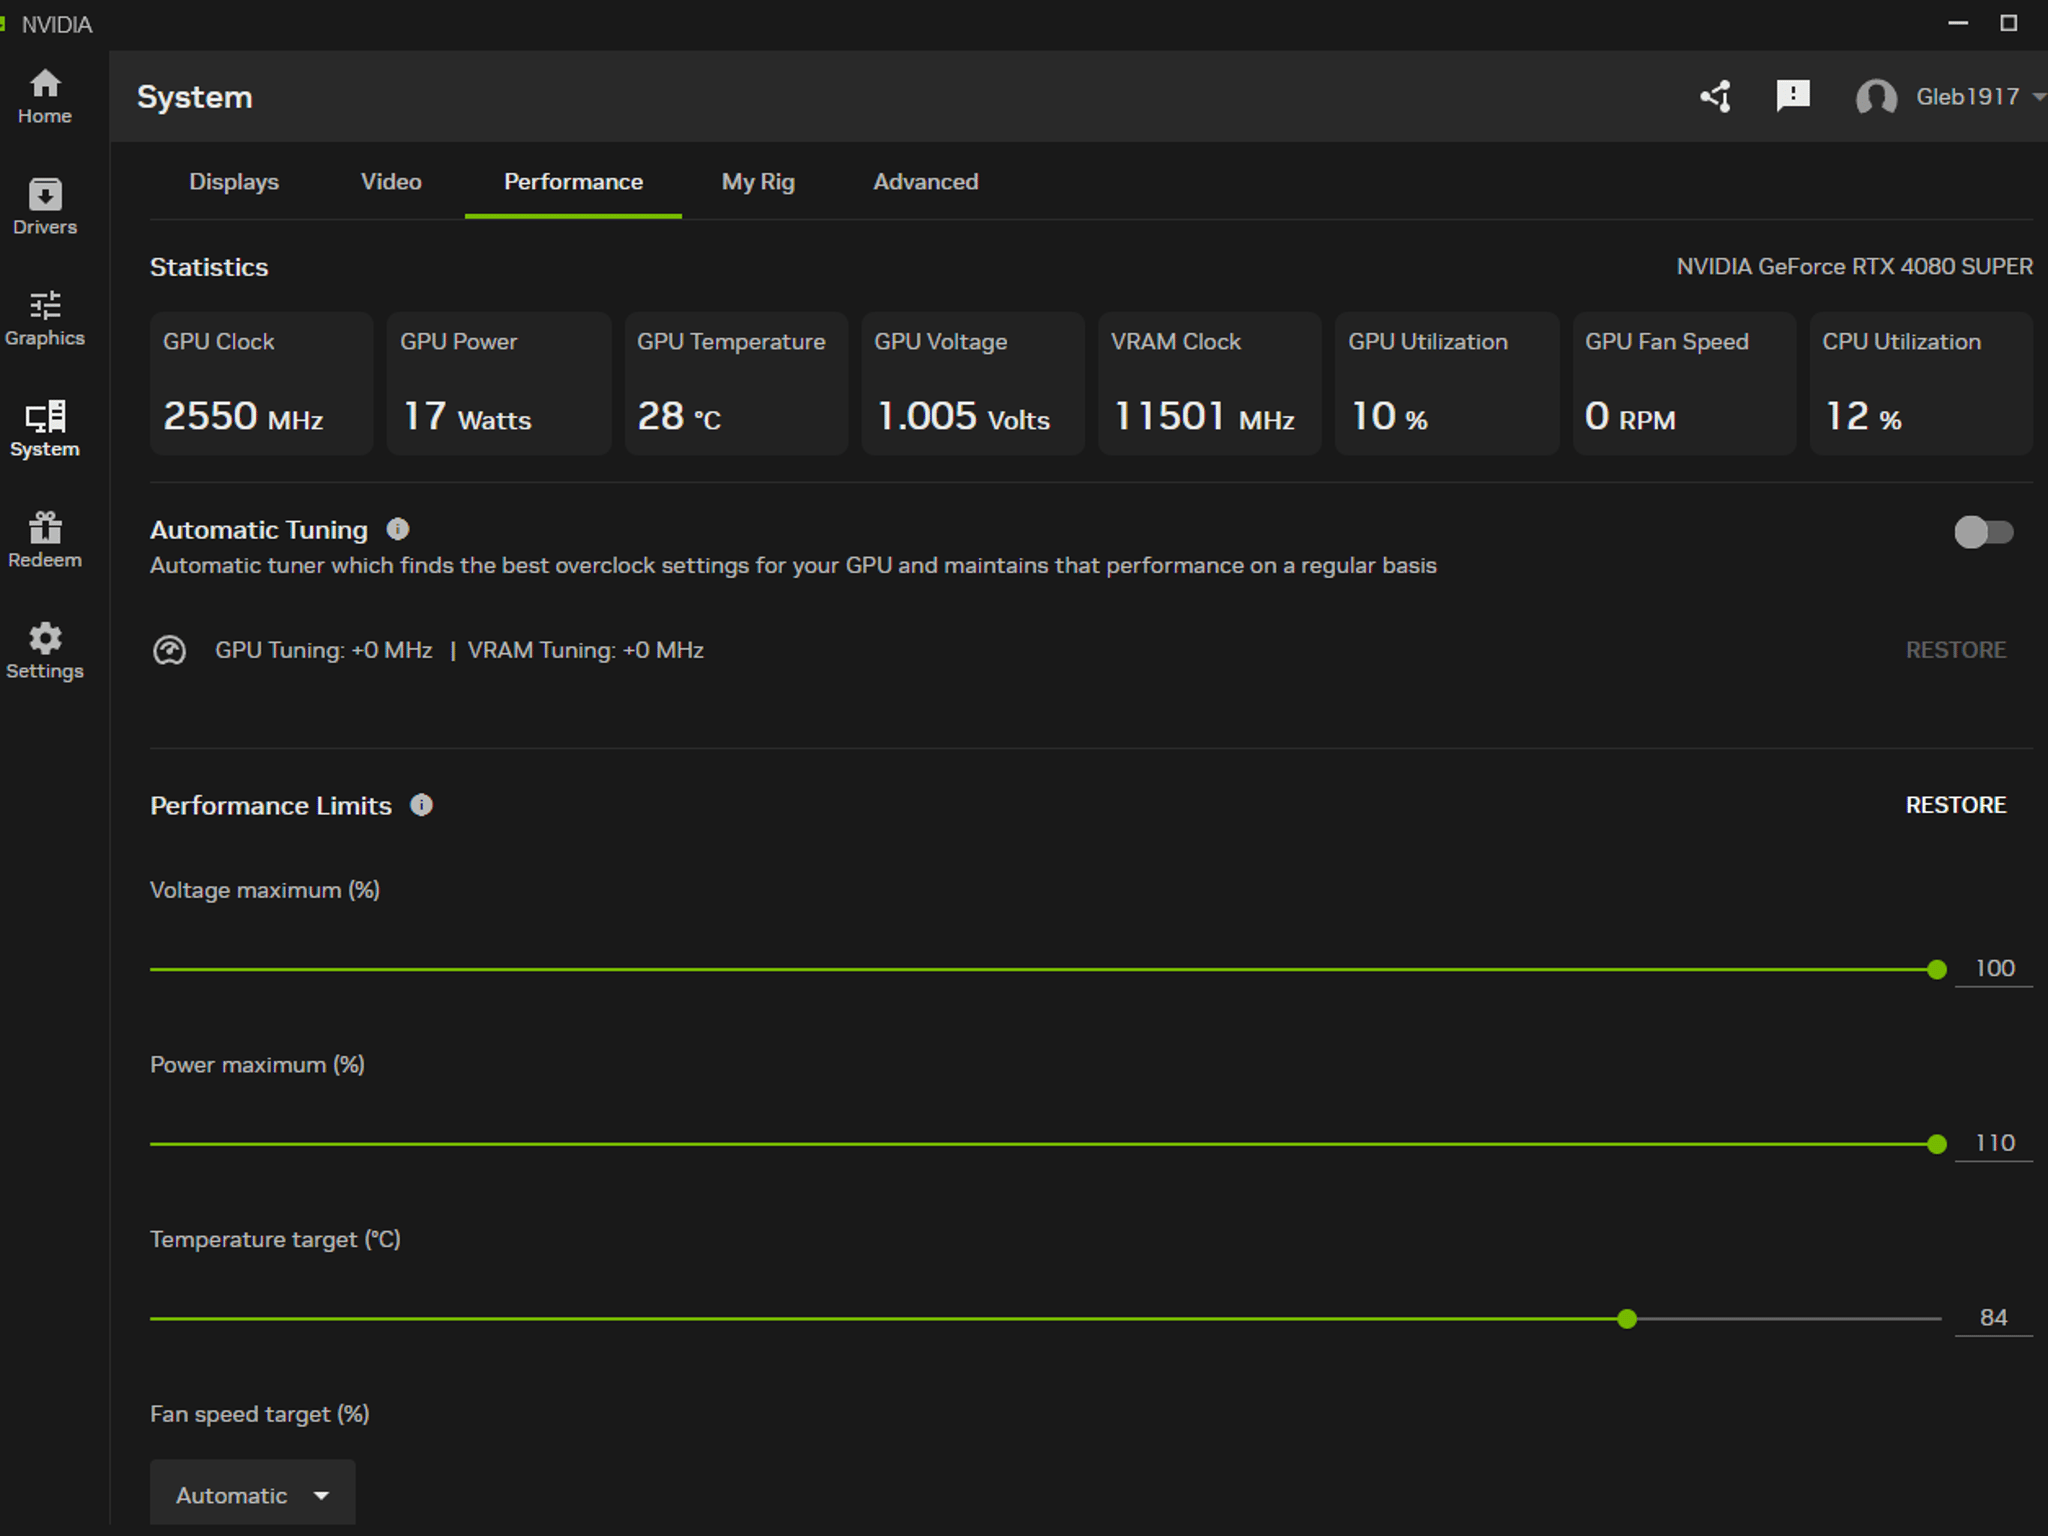Click the Gleb1917 profile avatar
This screenshot has width=2048, height=1536.
[x=1876, y=97]
